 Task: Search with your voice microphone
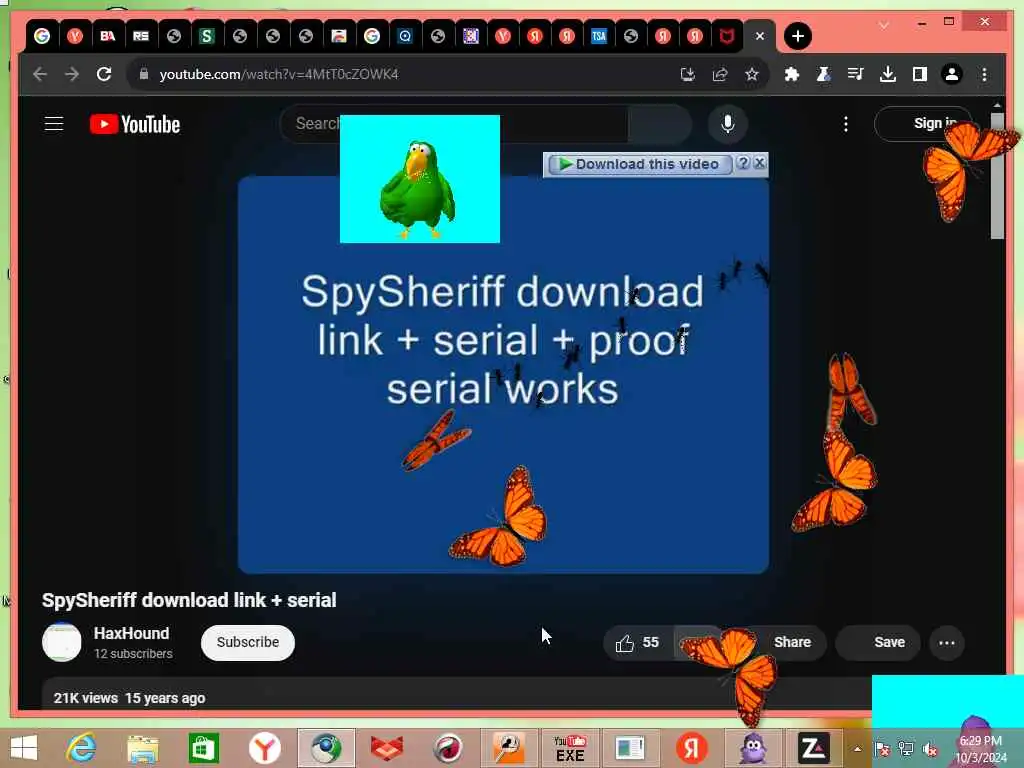pos(728,123)
